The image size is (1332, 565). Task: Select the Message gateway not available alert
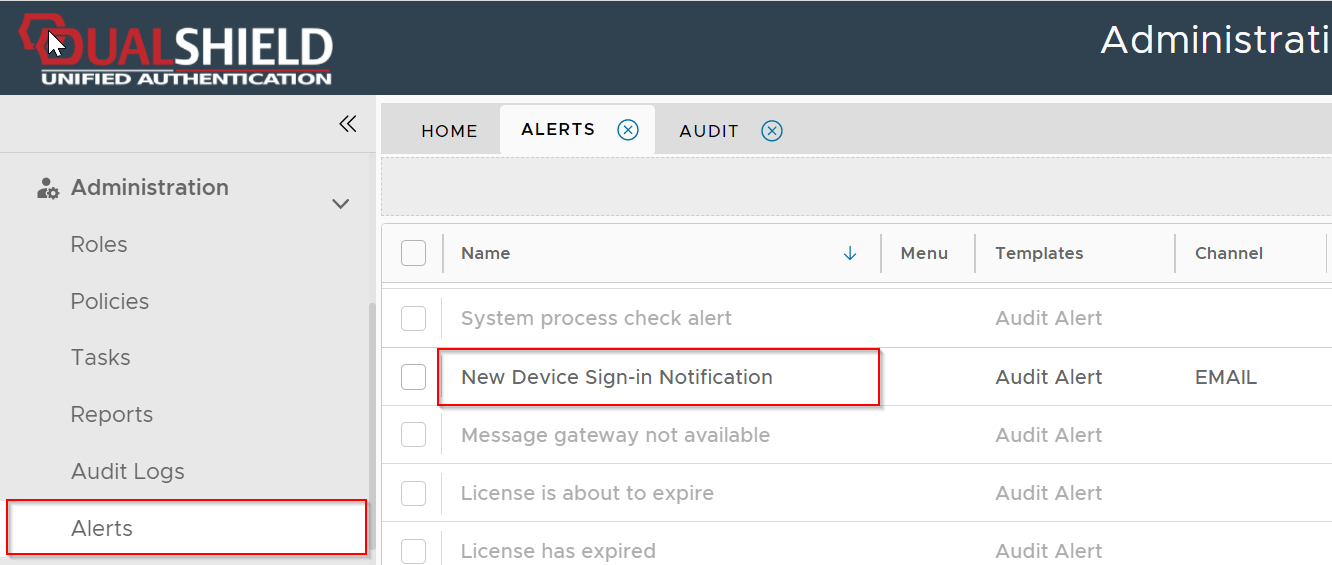point(615,435)
